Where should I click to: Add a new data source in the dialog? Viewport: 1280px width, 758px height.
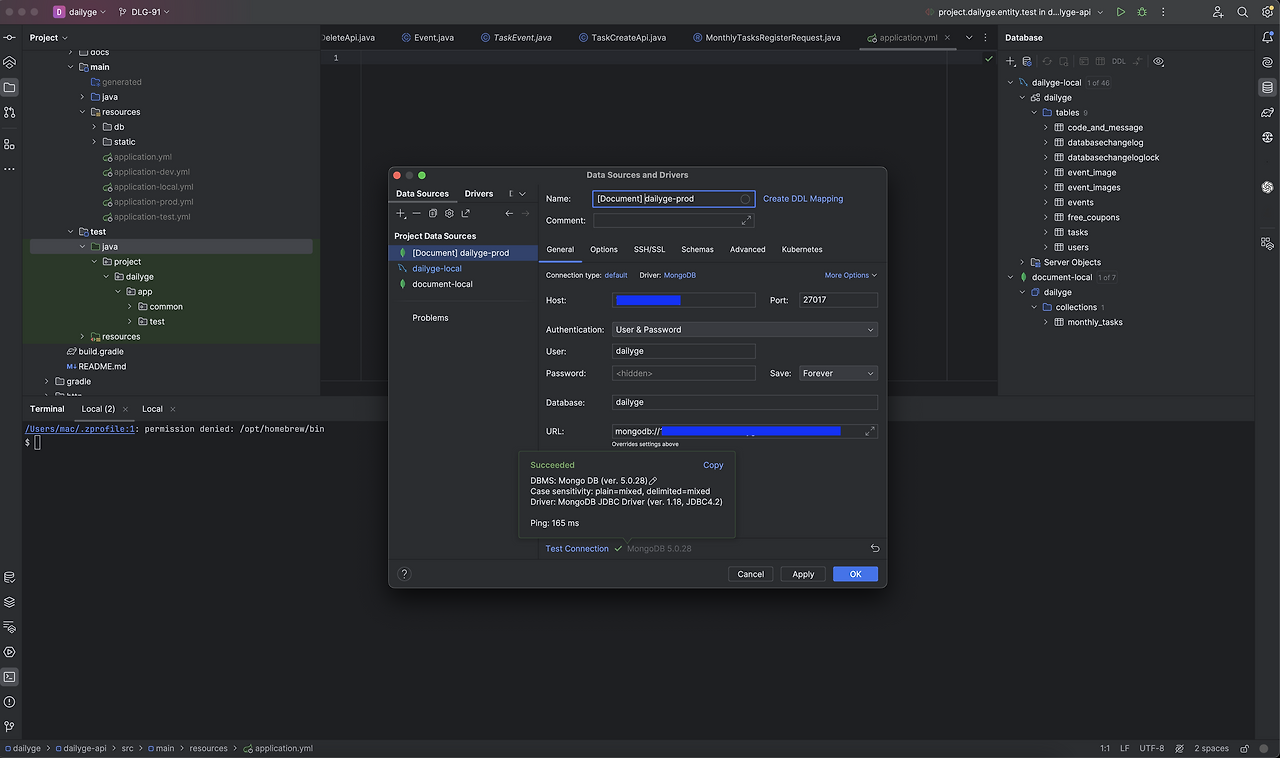[x=401, y=213]
